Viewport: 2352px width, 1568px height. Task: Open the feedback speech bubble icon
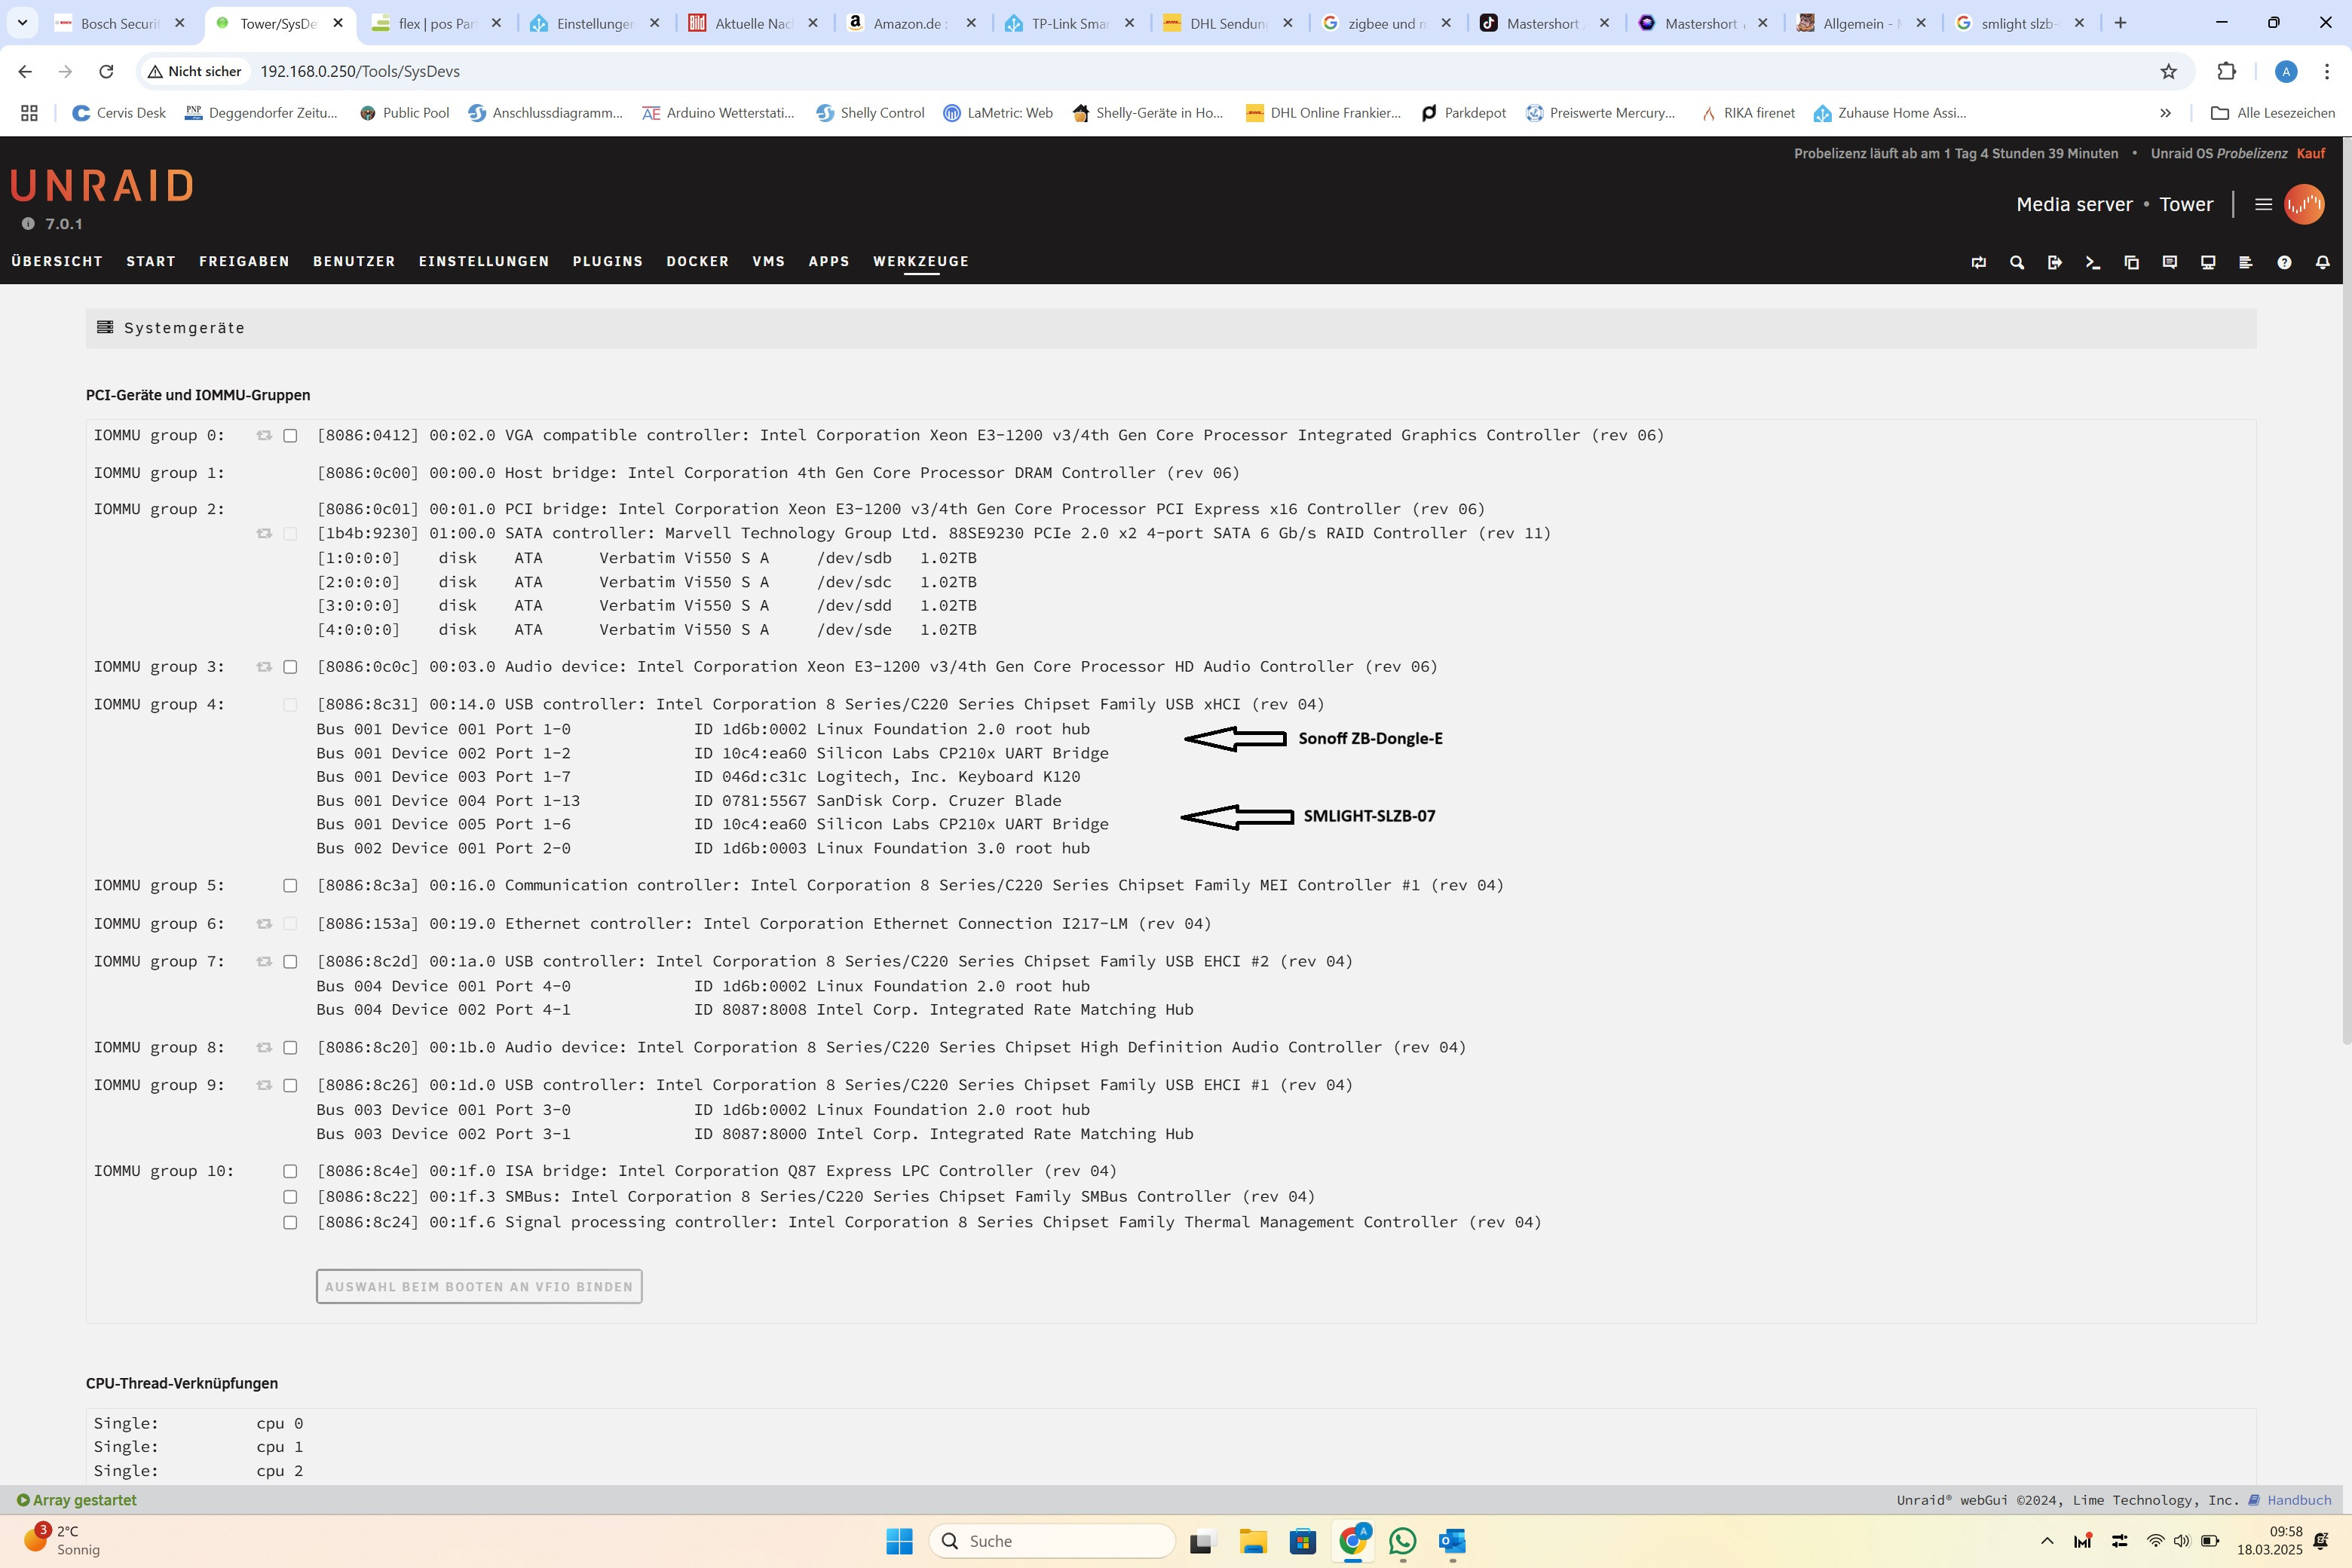pyautogui.click(x=2170, y=262)
